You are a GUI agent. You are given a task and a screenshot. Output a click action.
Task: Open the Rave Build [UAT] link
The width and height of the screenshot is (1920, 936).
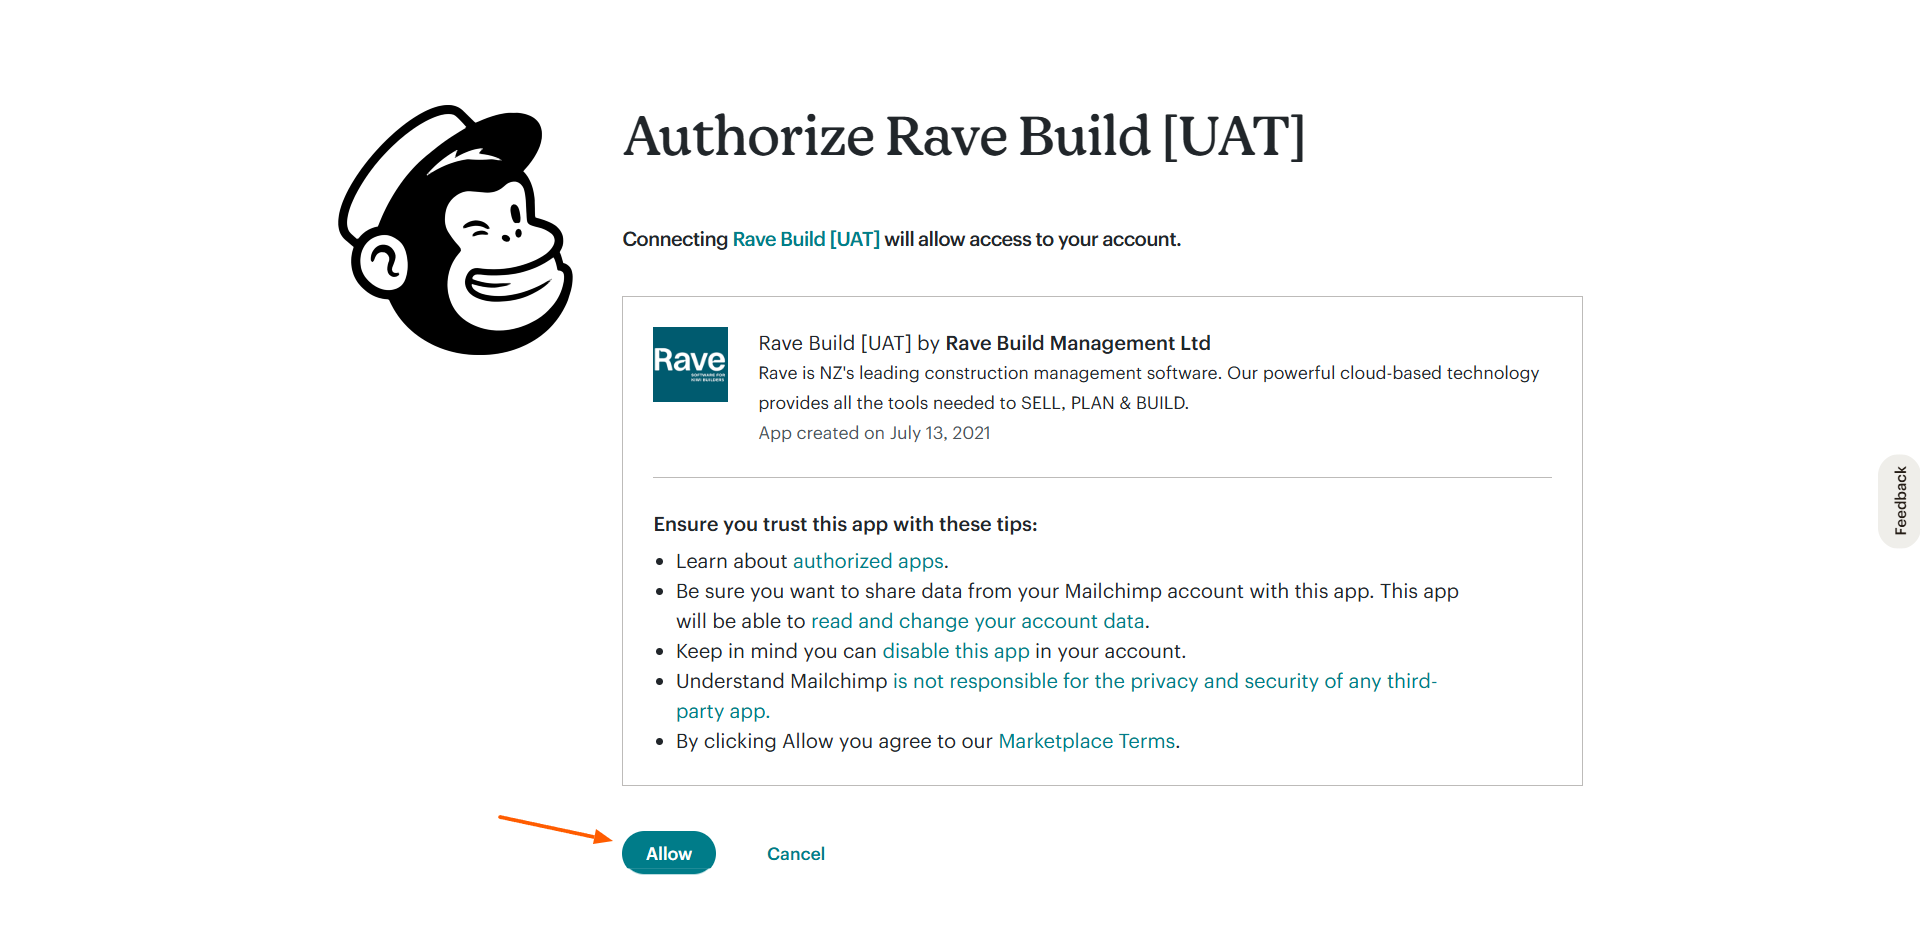pyautogui.click(x=806, y=239)
